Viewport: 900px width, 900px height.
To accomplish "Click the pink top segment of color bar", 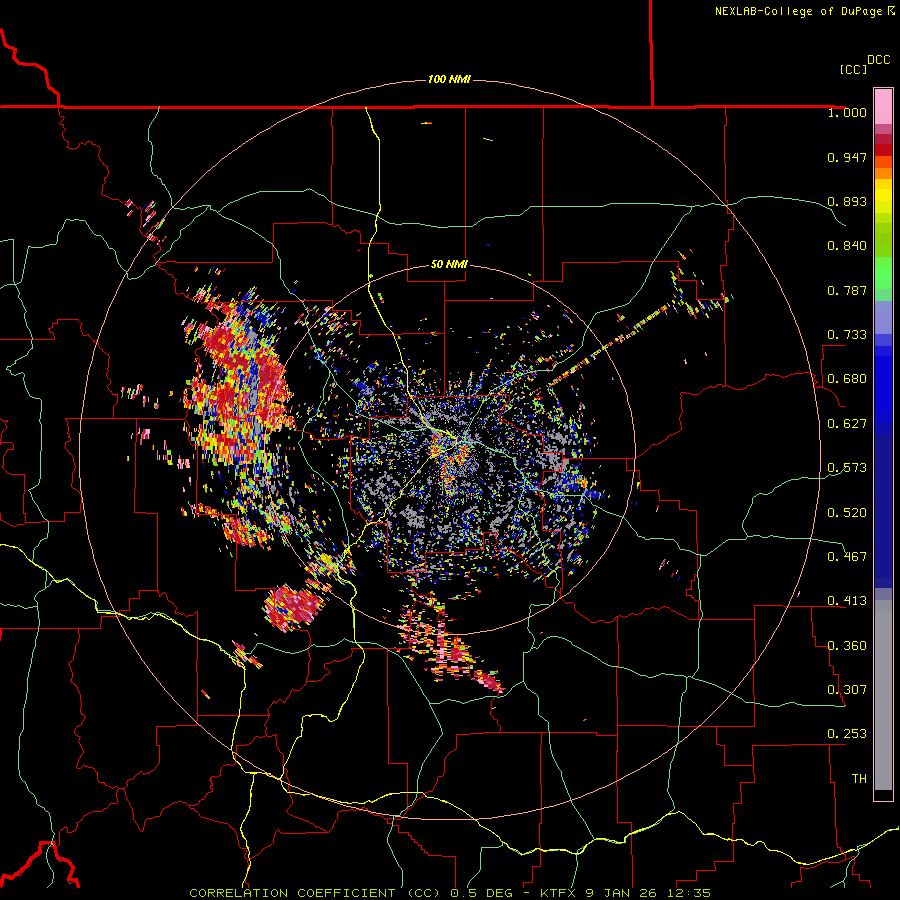I will pyautogui.click(x=883, y=106).
